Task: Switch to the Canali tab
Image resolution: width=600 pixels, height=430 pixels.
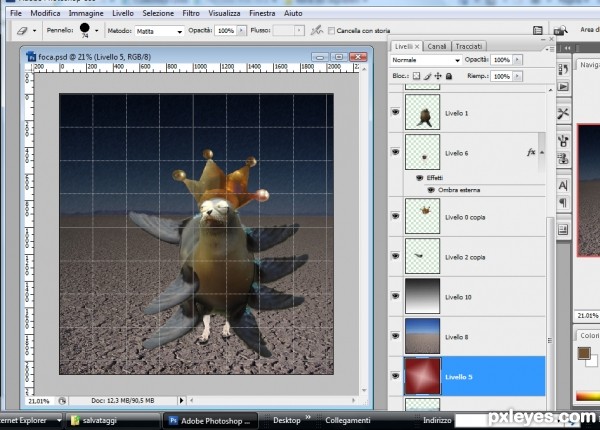Action: click(x=437, y=46)
